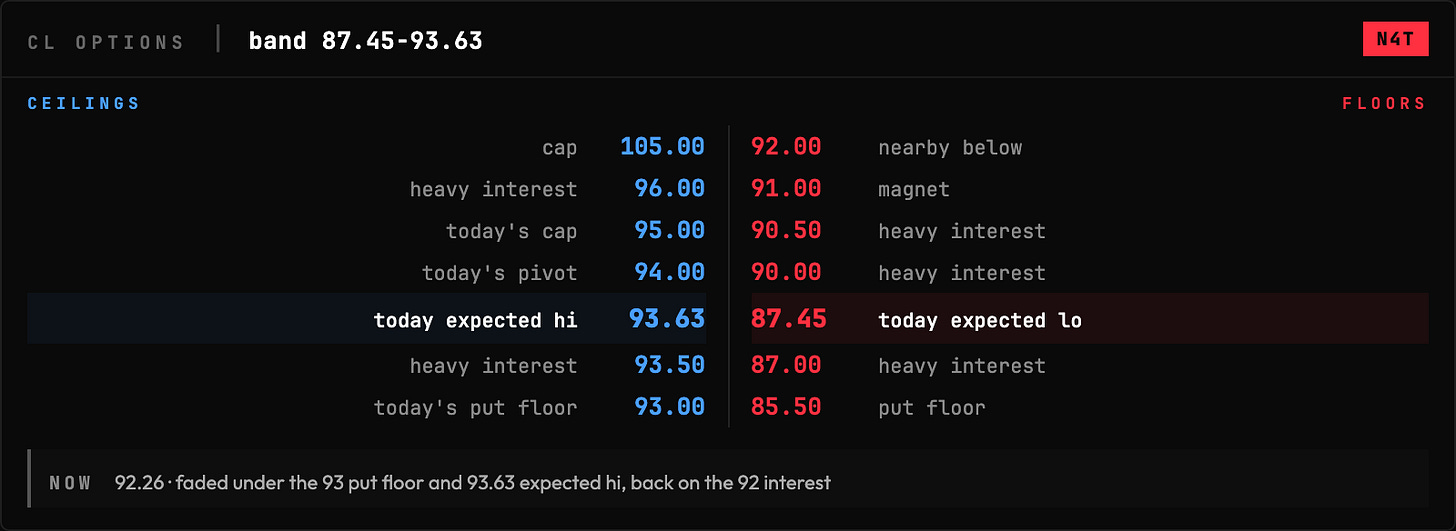Select the CL OPTIONS title label

pyautogui.click(x=106, y=42)
